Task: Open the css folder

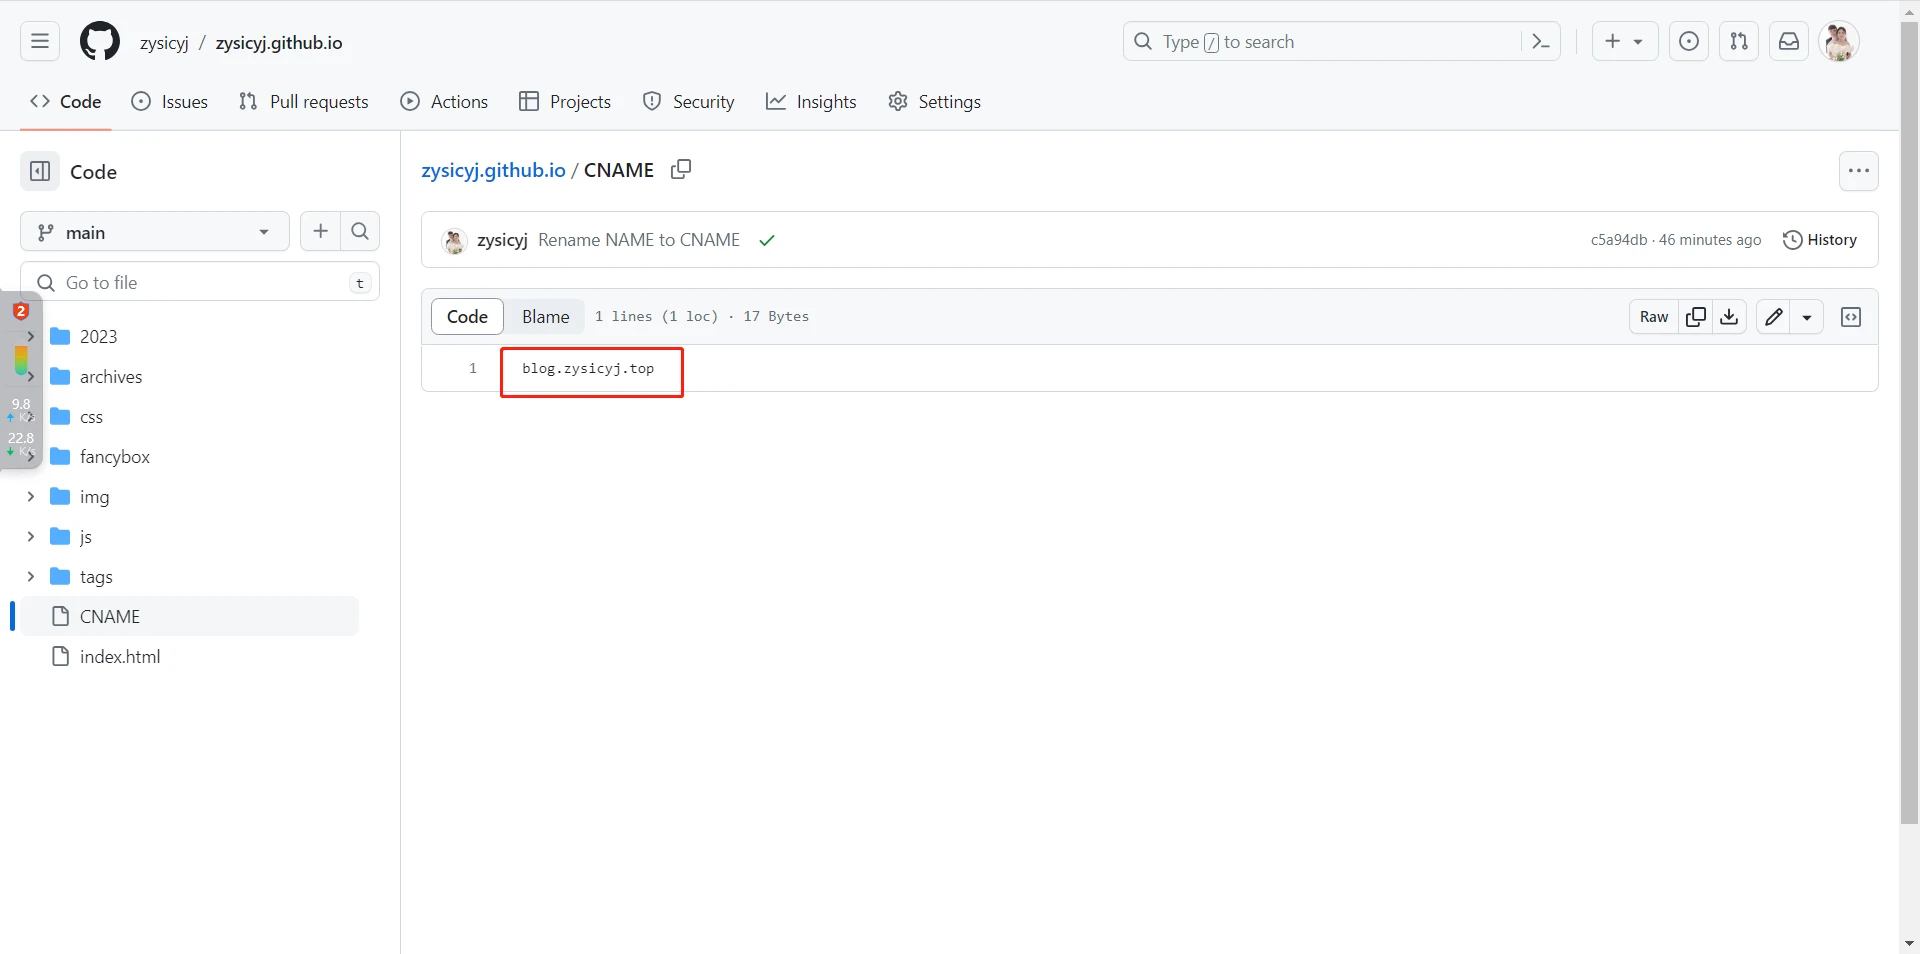Action: (x=91, y=417)
